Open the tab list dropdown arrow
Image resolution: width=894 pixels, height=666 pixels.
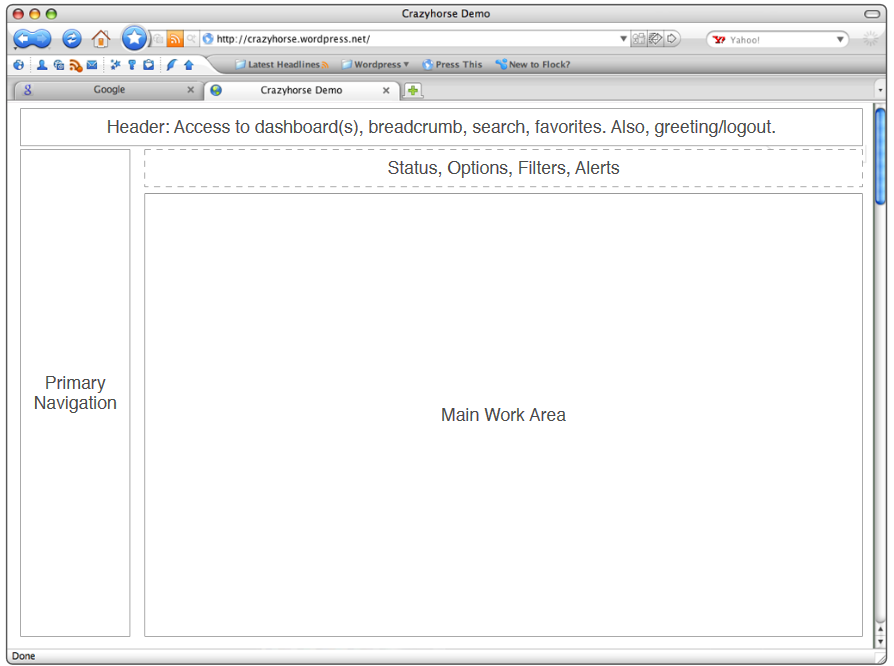tap(879, 90)
